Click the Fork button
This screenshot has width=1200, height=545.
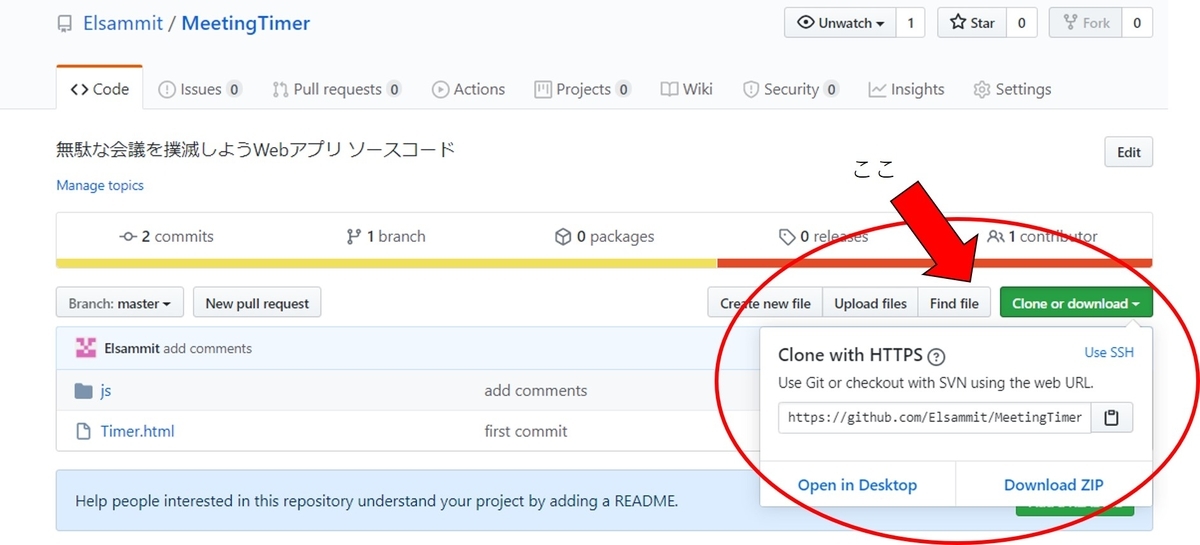pyautogui.click(x=1086, y=23)
